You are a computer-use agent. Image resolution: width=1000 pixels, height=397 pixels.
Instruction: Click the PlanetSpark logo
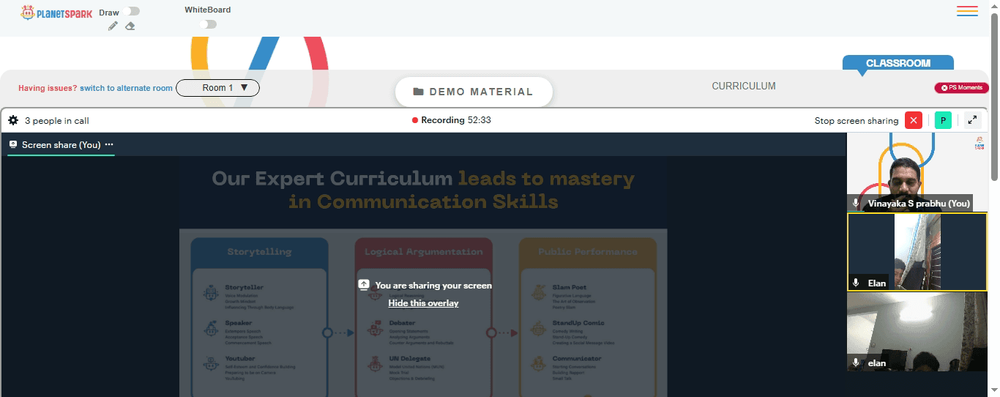click(56, 12)
